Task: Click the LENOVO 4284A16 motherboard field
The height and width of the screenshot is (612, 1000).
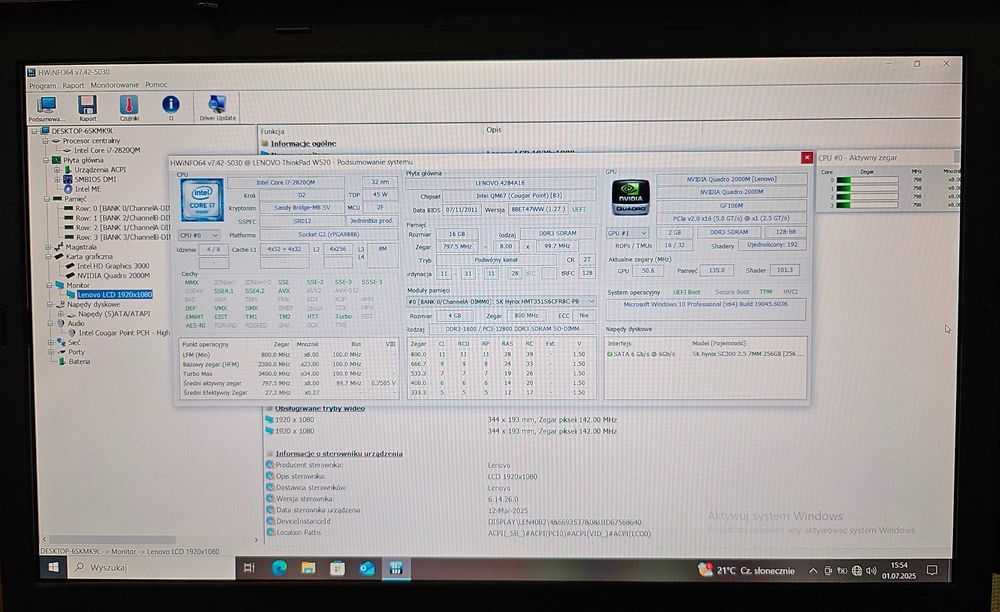Action: 500,183
